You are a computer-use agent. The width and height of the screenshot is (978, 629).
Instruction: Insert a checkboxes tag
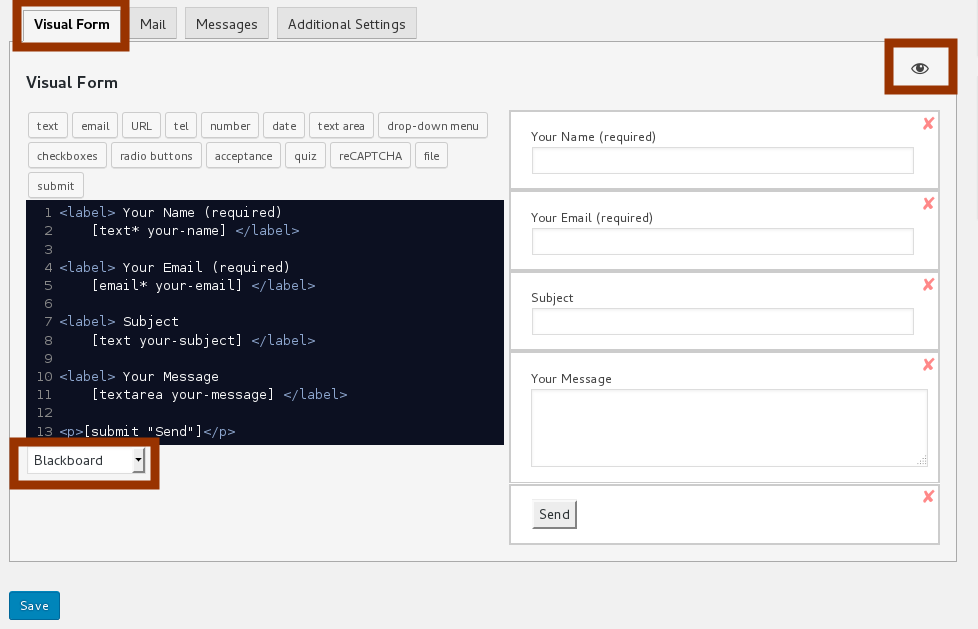(x=67, y=156)
